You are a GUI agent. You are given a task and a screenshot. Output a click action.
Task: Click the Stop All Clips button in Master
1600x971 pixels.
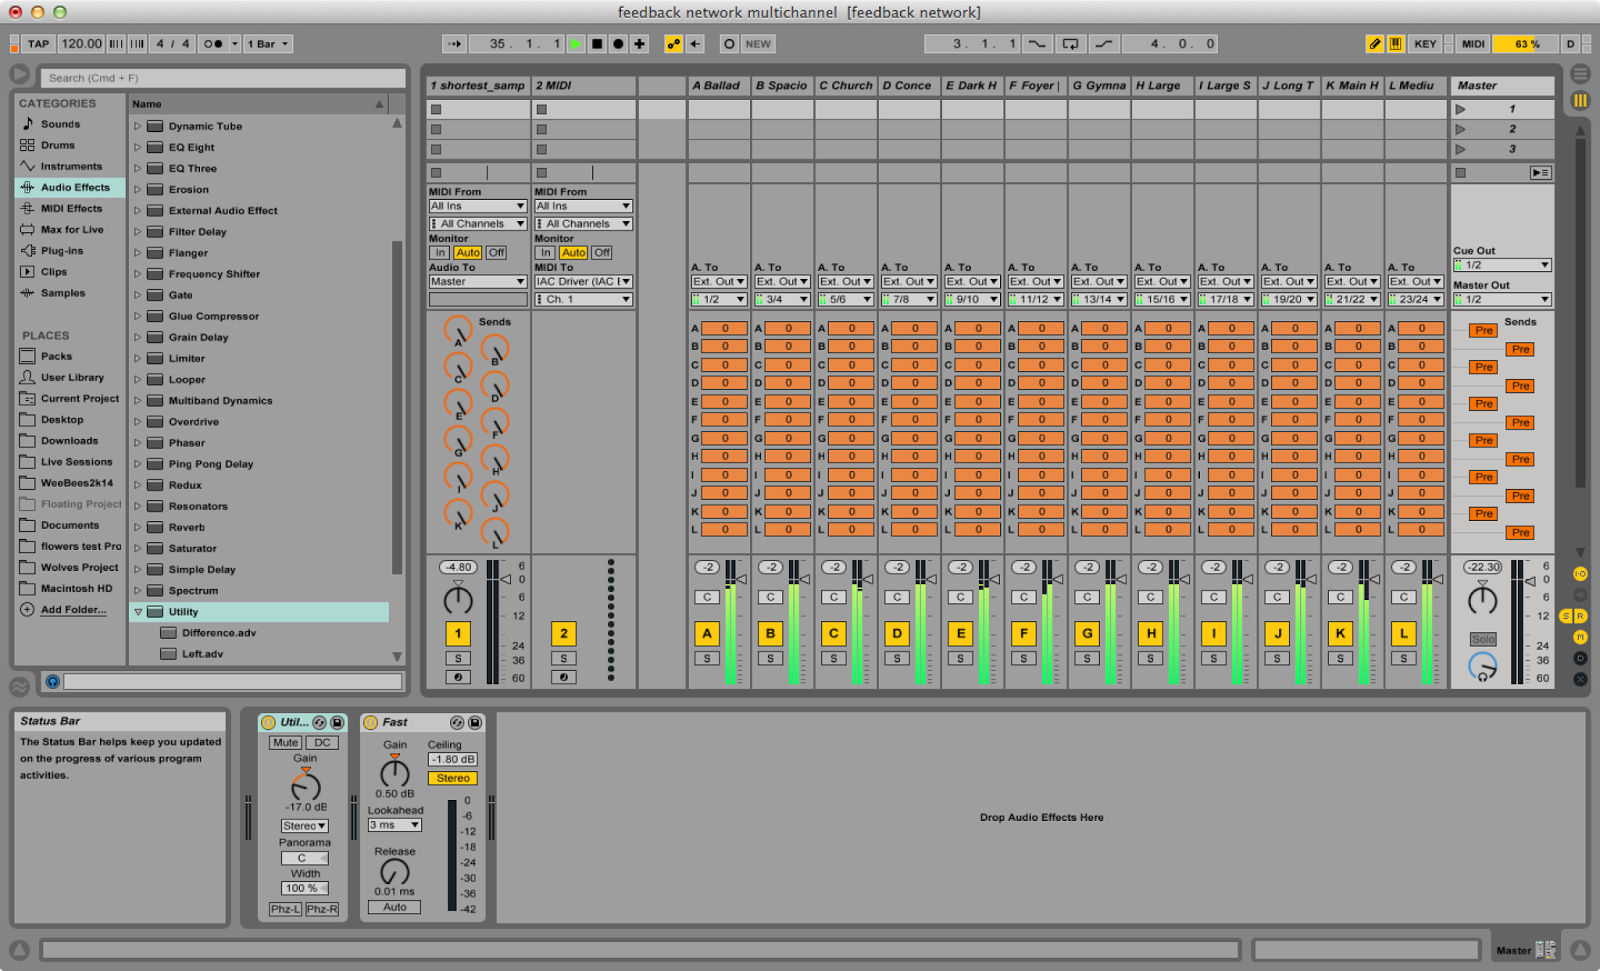click(x=1460, y=173)
